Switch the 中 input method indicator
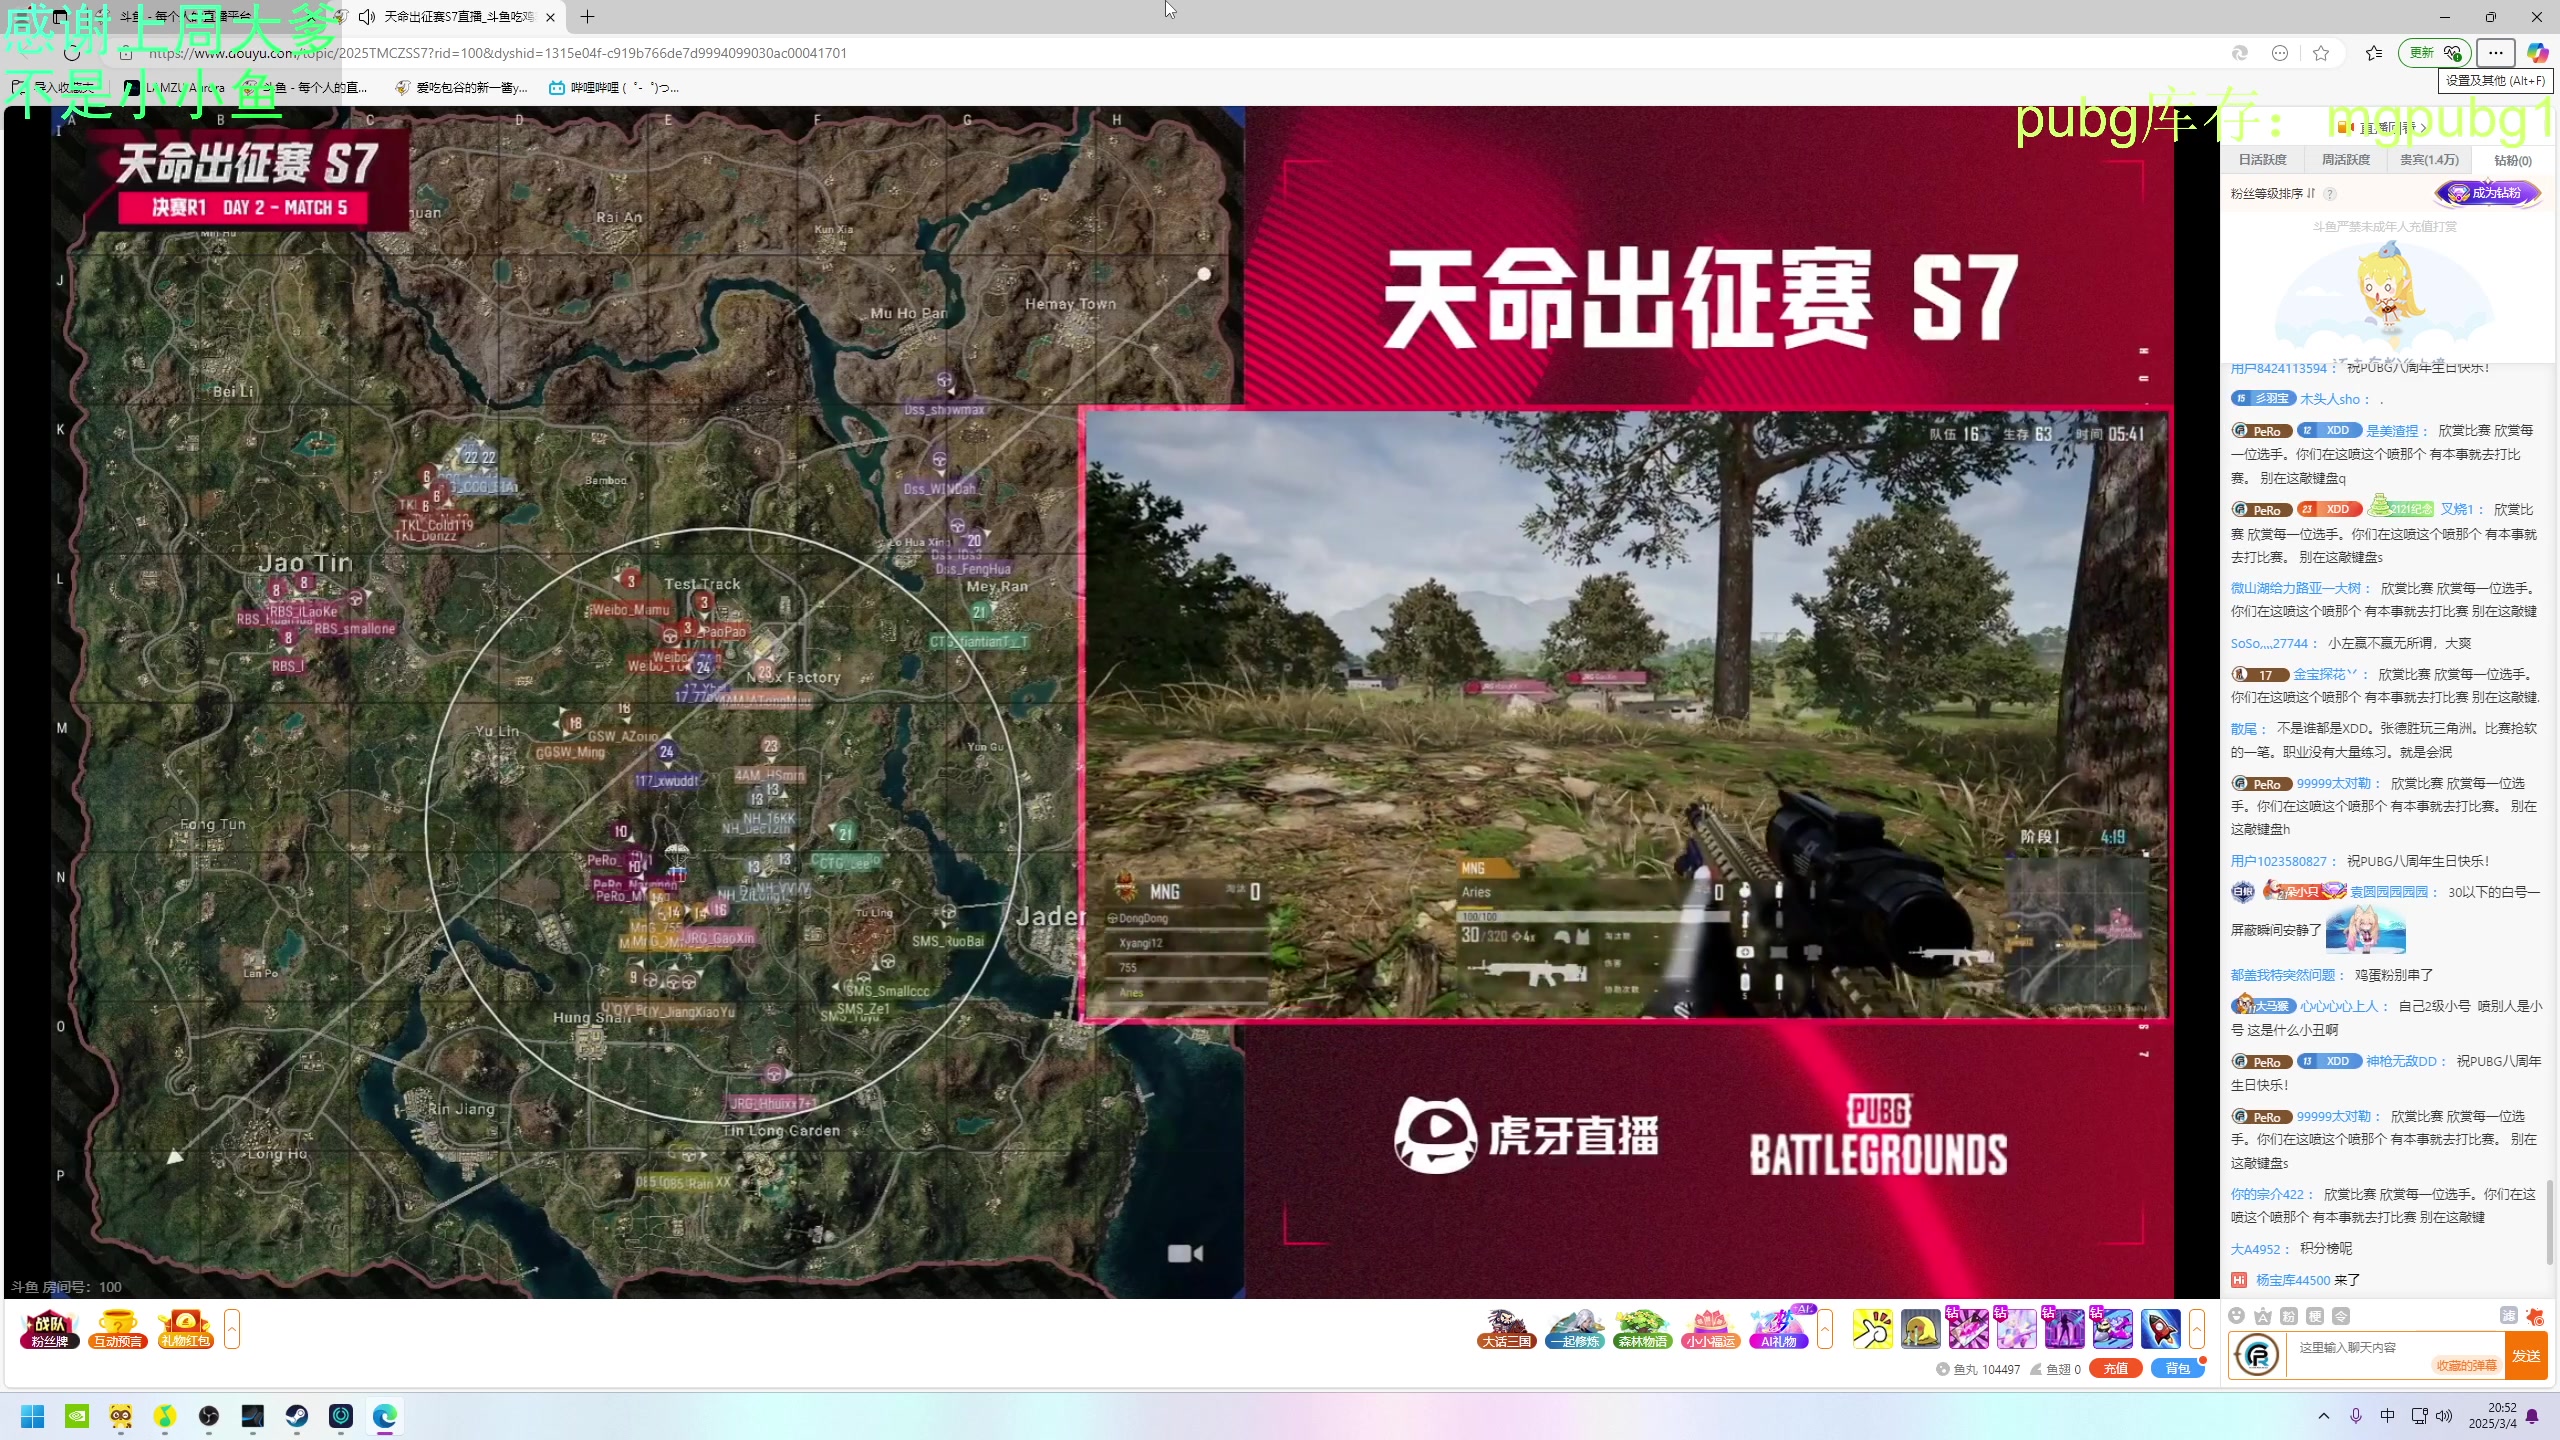 pos(2388,1416)
